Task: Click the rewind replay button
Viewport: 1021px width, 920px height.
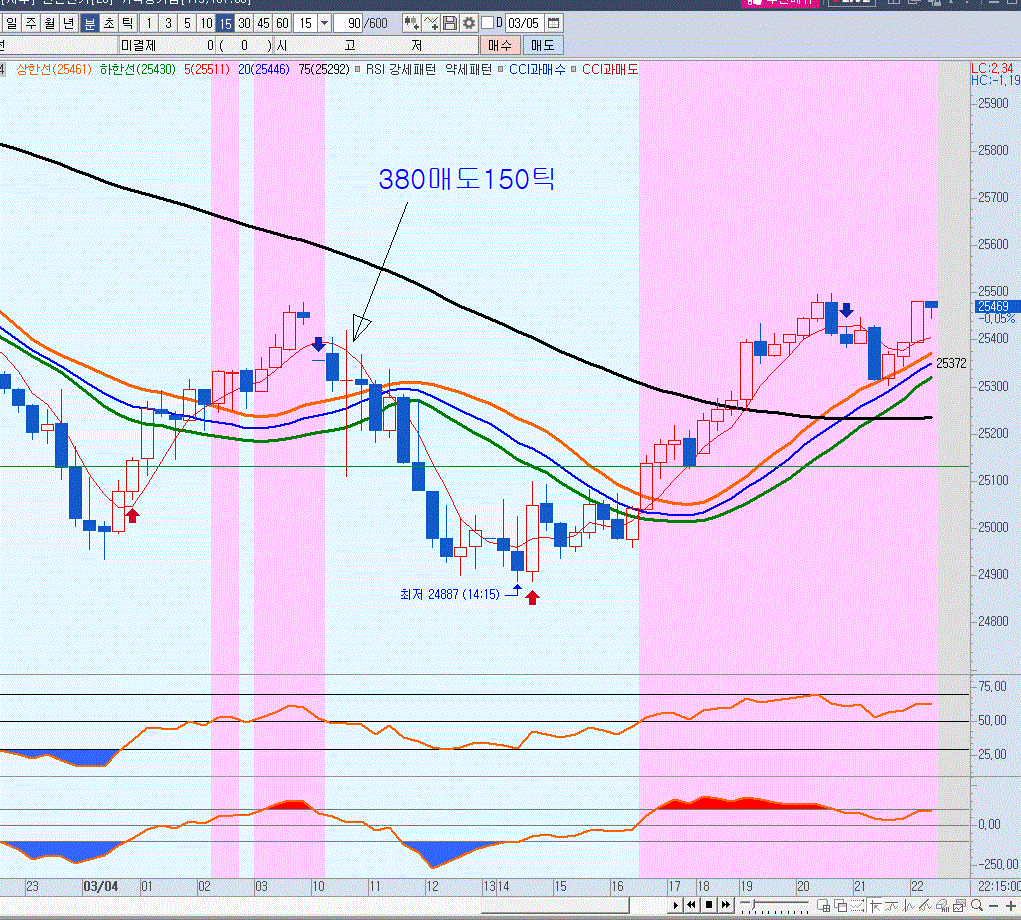Action: click(x=691, y=906)
